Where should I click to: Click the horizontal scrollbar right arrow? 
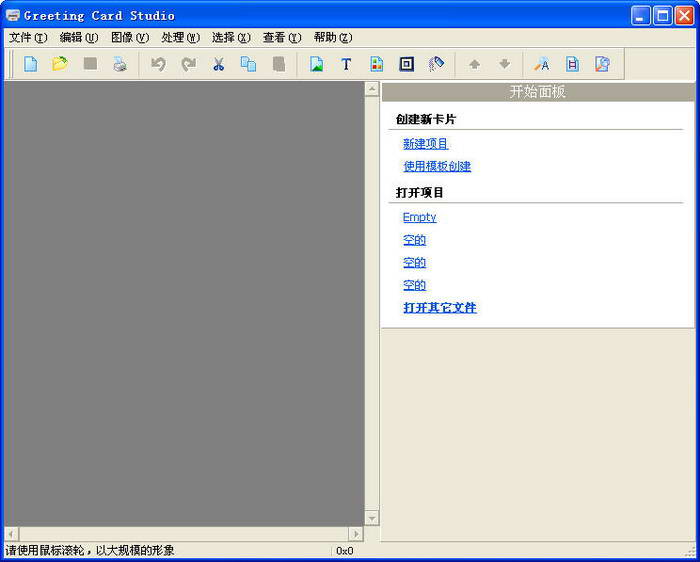point(356,534)
